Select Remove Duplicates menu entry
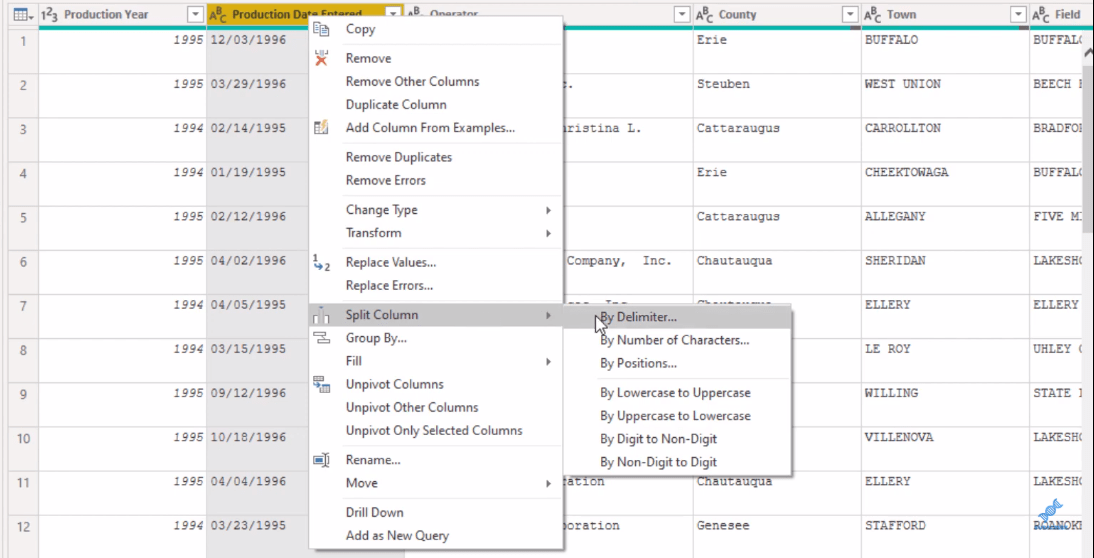The image size is (1094, 558). 437,157
